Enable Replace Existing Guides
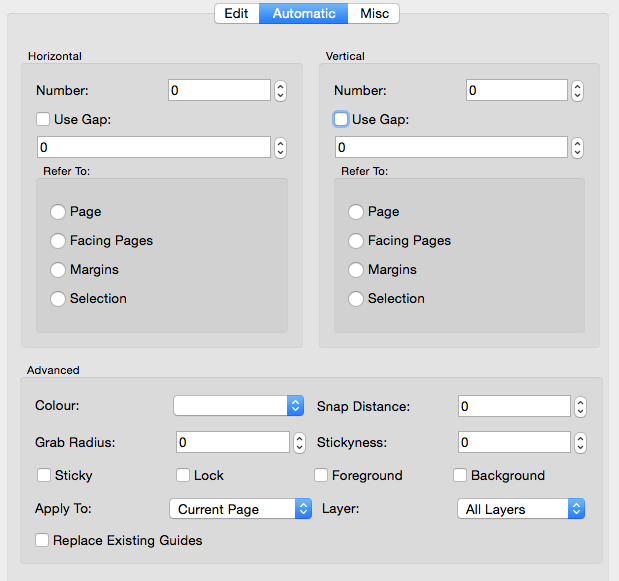This screenshot has width=619, height=581. pyautogui.click(x=42, y=541)
